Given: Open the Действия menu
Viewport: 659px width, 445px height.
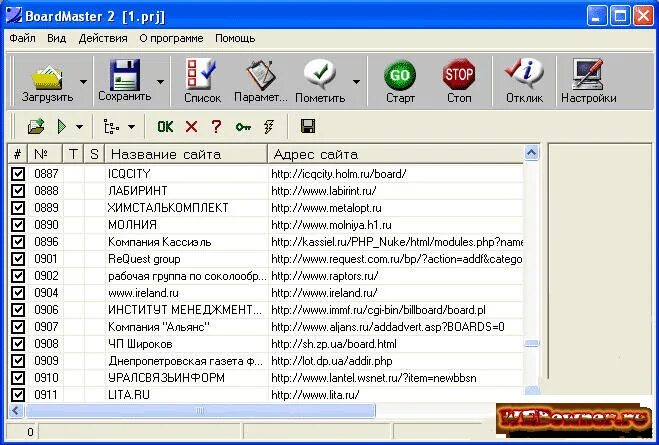Looking at the screenshot, I should point(103,38).
